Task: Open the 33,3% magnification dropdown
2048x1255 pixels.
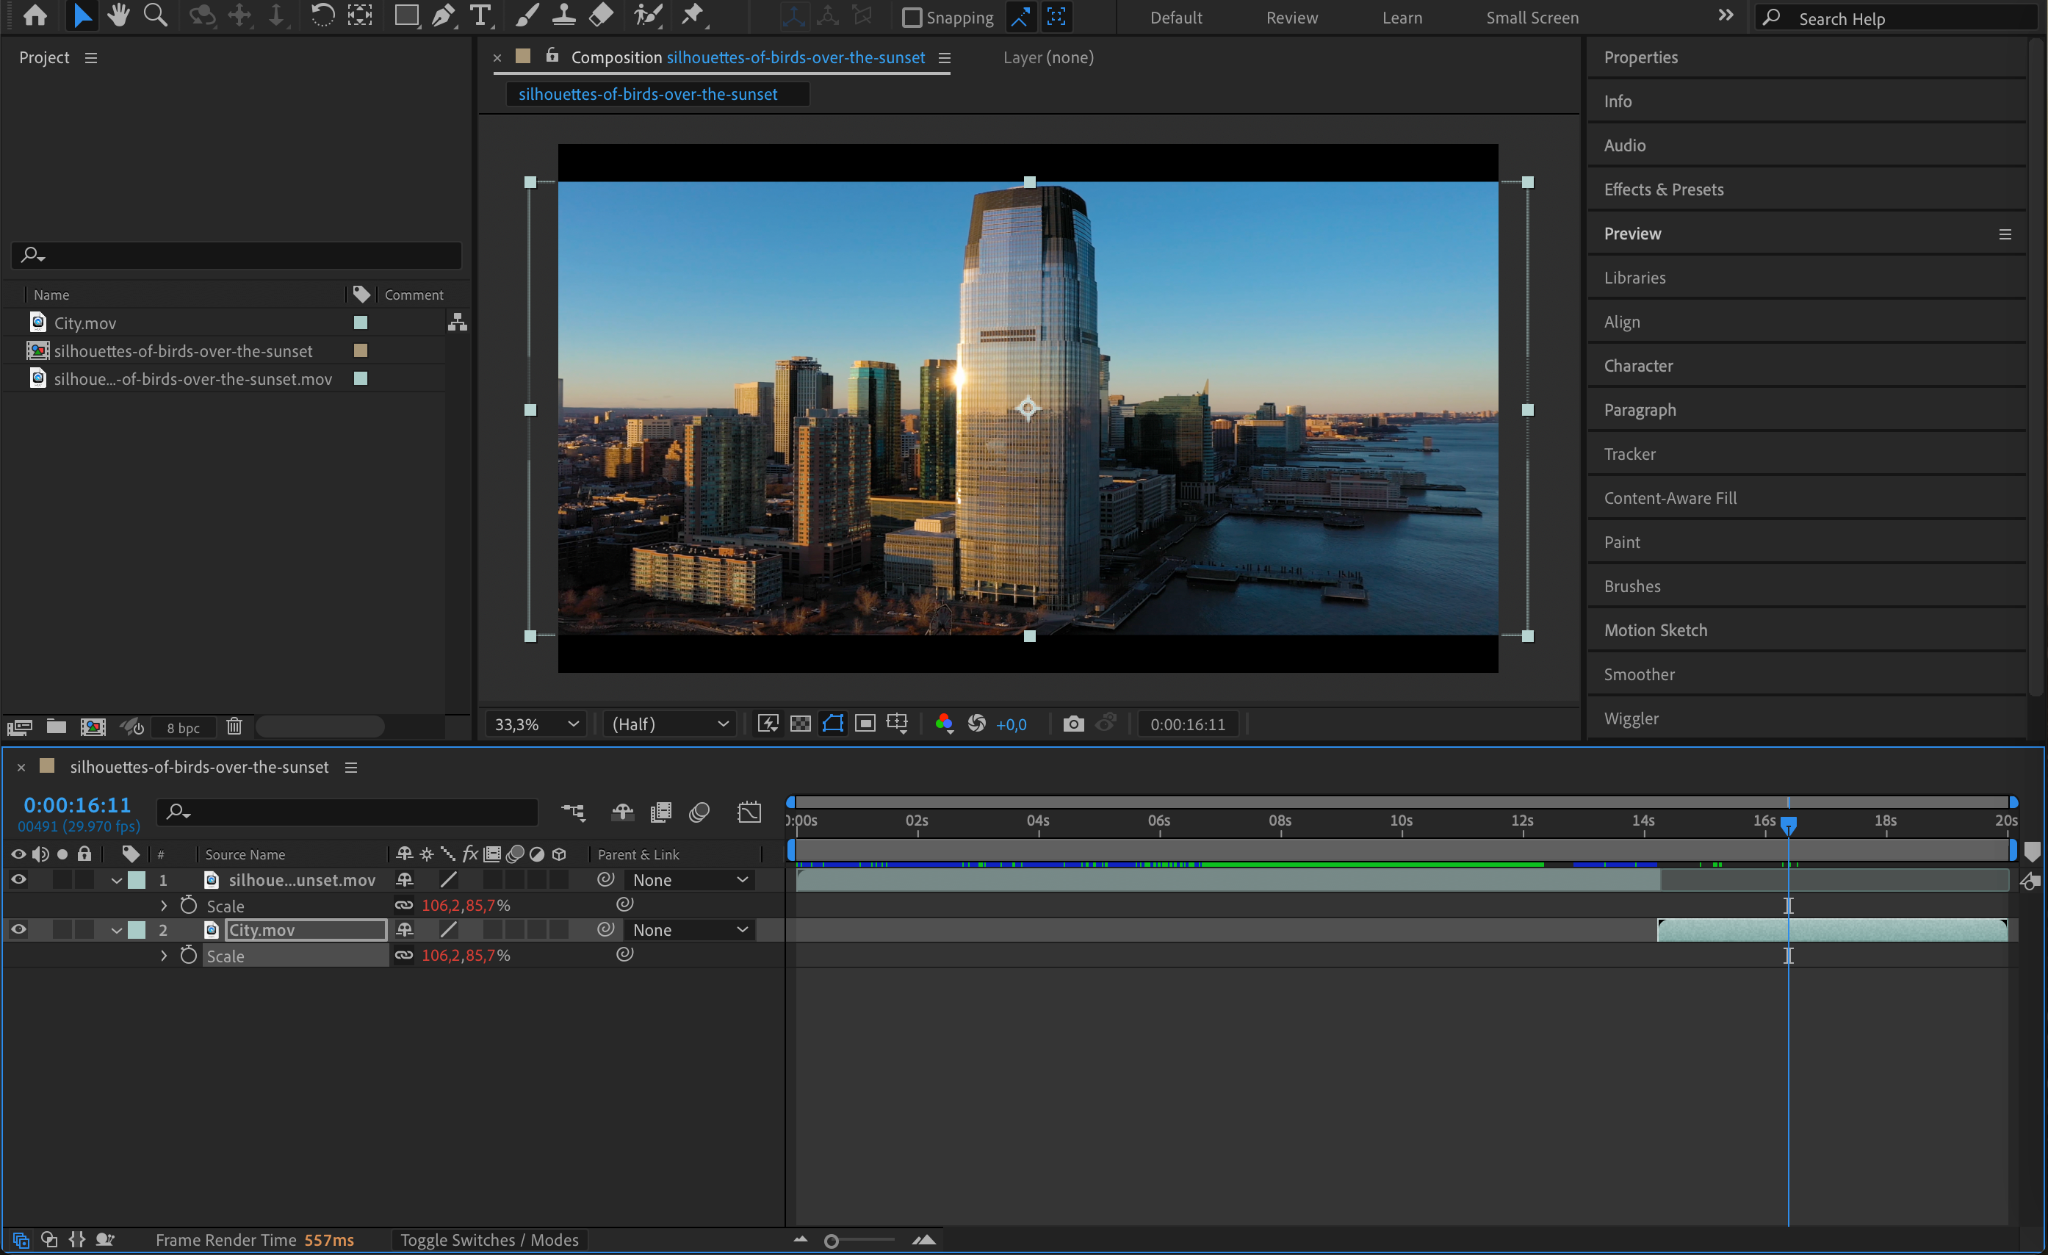Action: pos(537,724)
